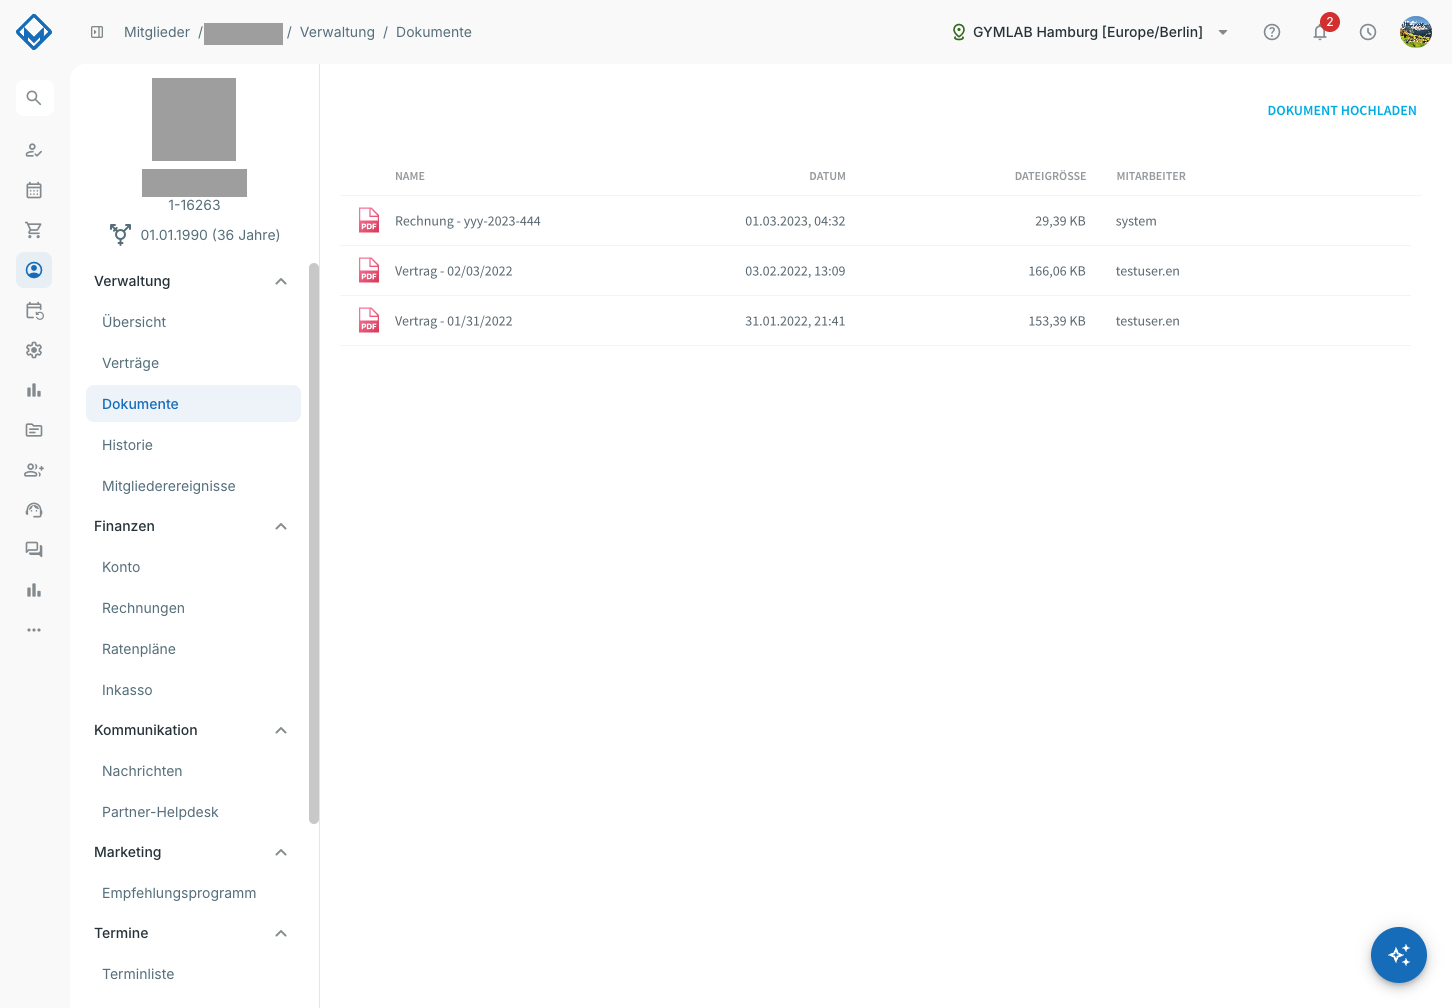Open the Historie menu item

193,445
